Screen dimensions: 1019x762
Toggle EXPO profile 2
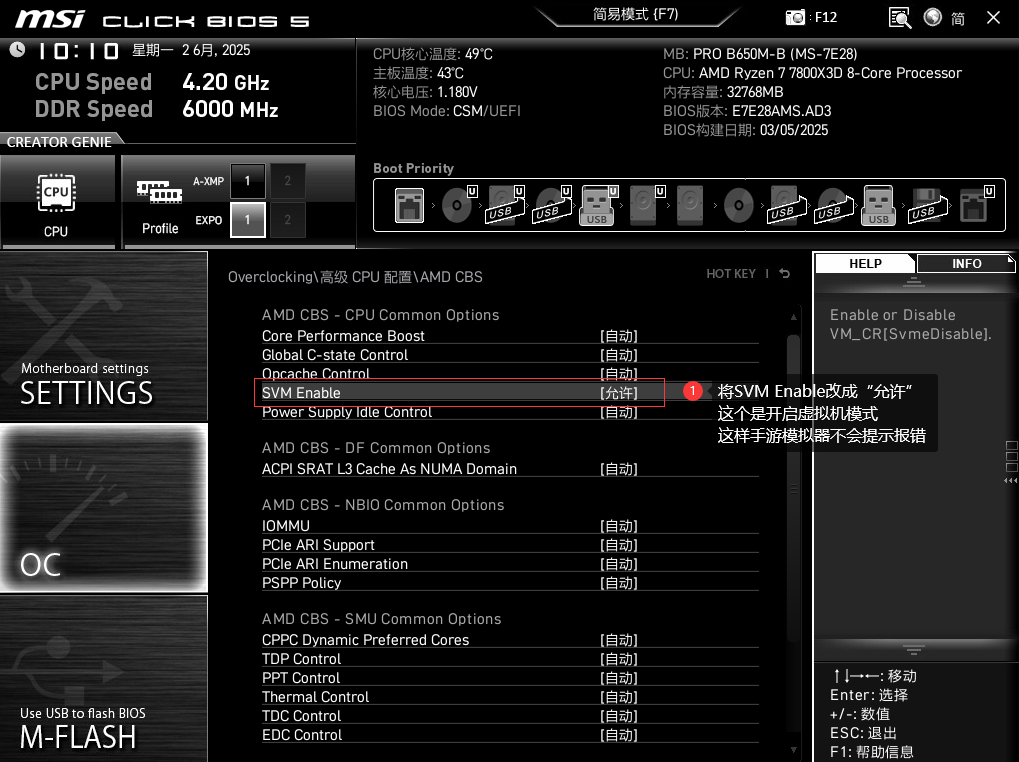[x=288, y=220]
